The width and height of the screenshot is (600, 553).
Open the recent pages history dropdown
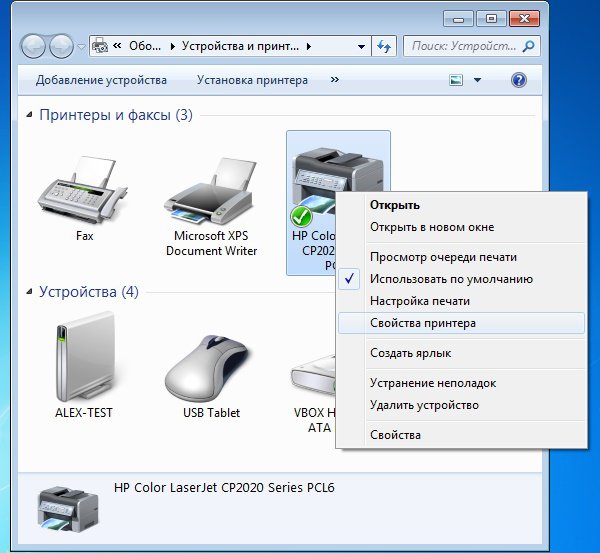pyautogui.click(x=81, y=47)
